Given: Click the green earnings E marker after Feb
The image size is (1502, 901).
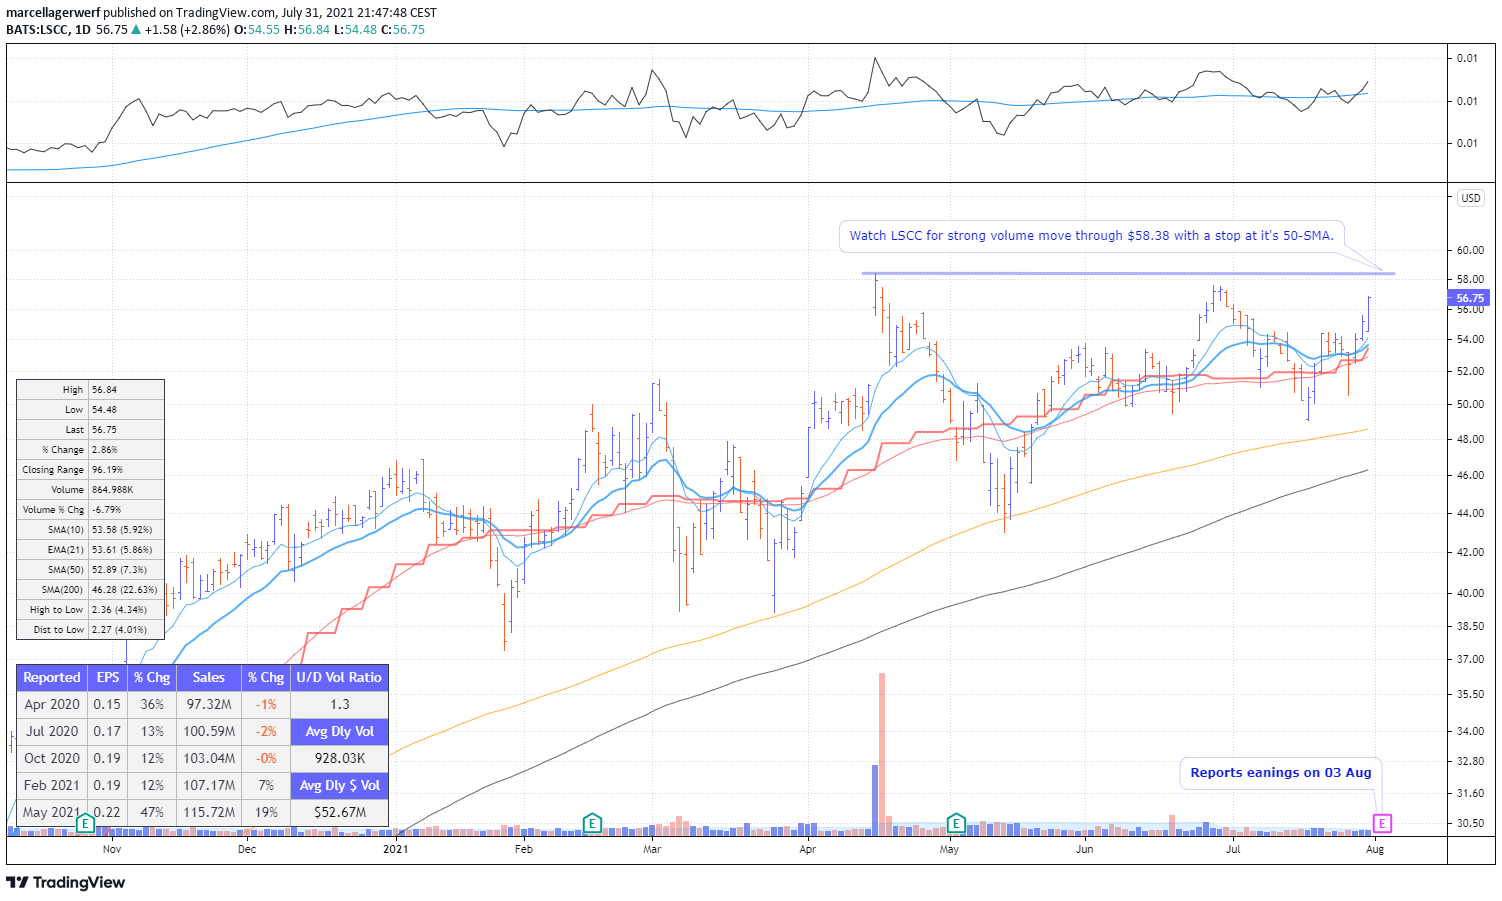Looking at the screenshot, I should tap(592, 823).
